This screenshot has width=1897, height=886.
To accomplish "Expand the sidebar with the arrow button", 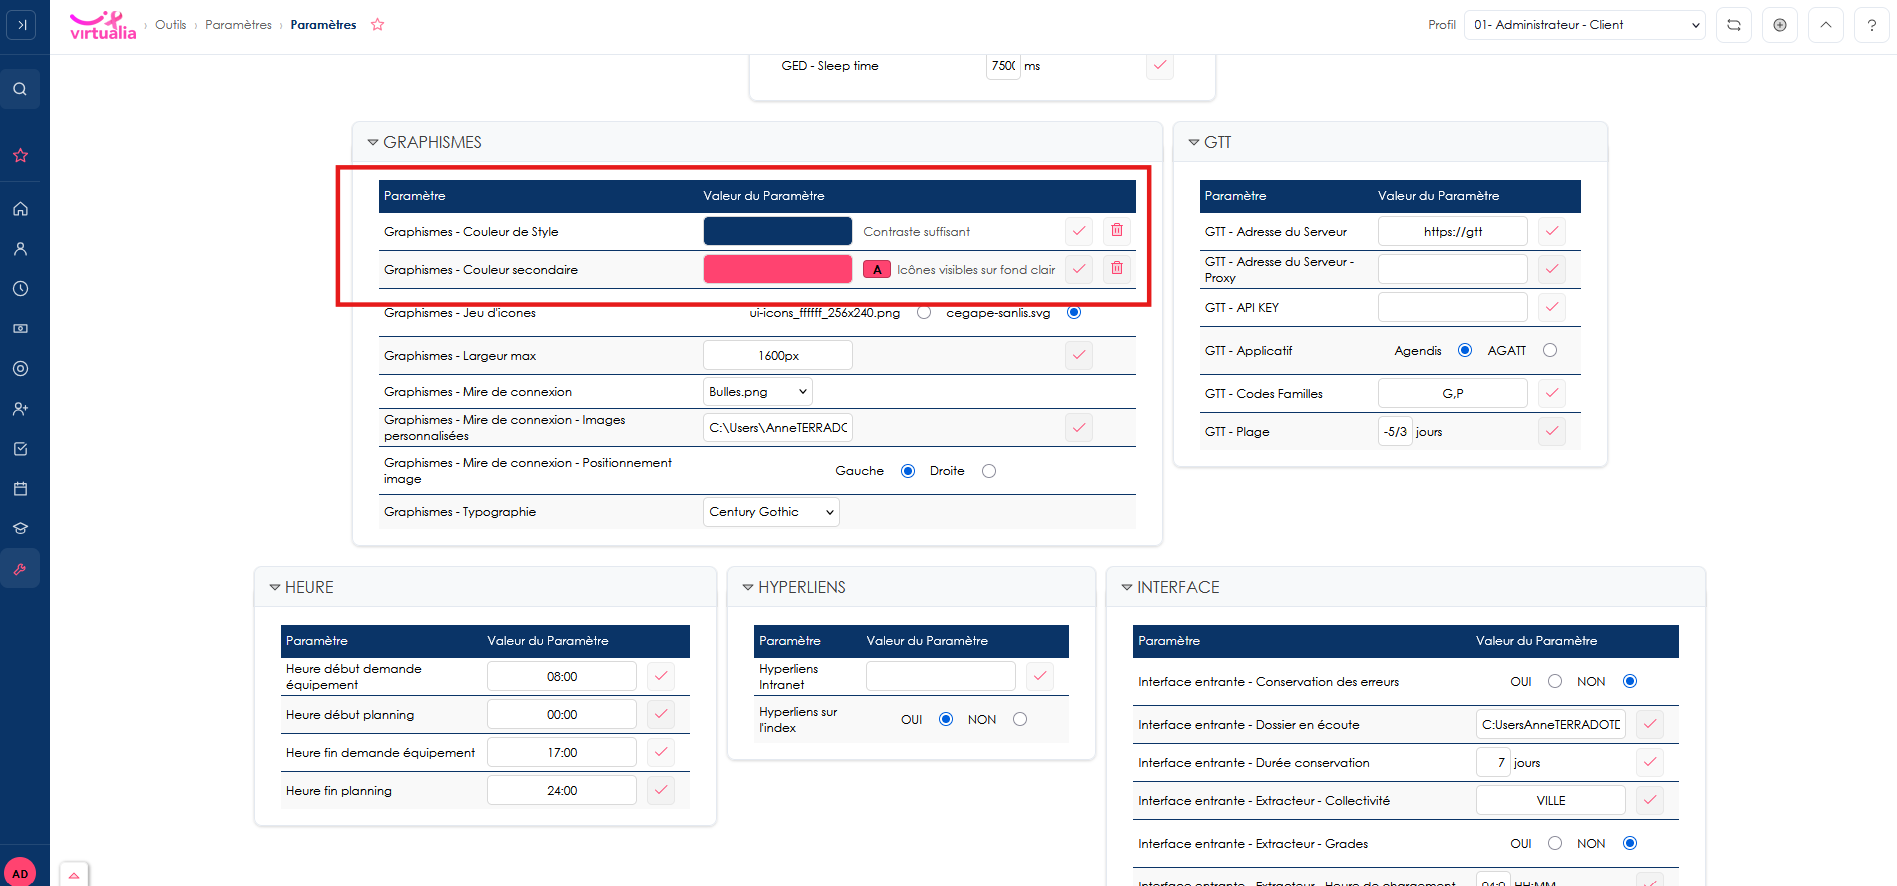I will 21,25.
